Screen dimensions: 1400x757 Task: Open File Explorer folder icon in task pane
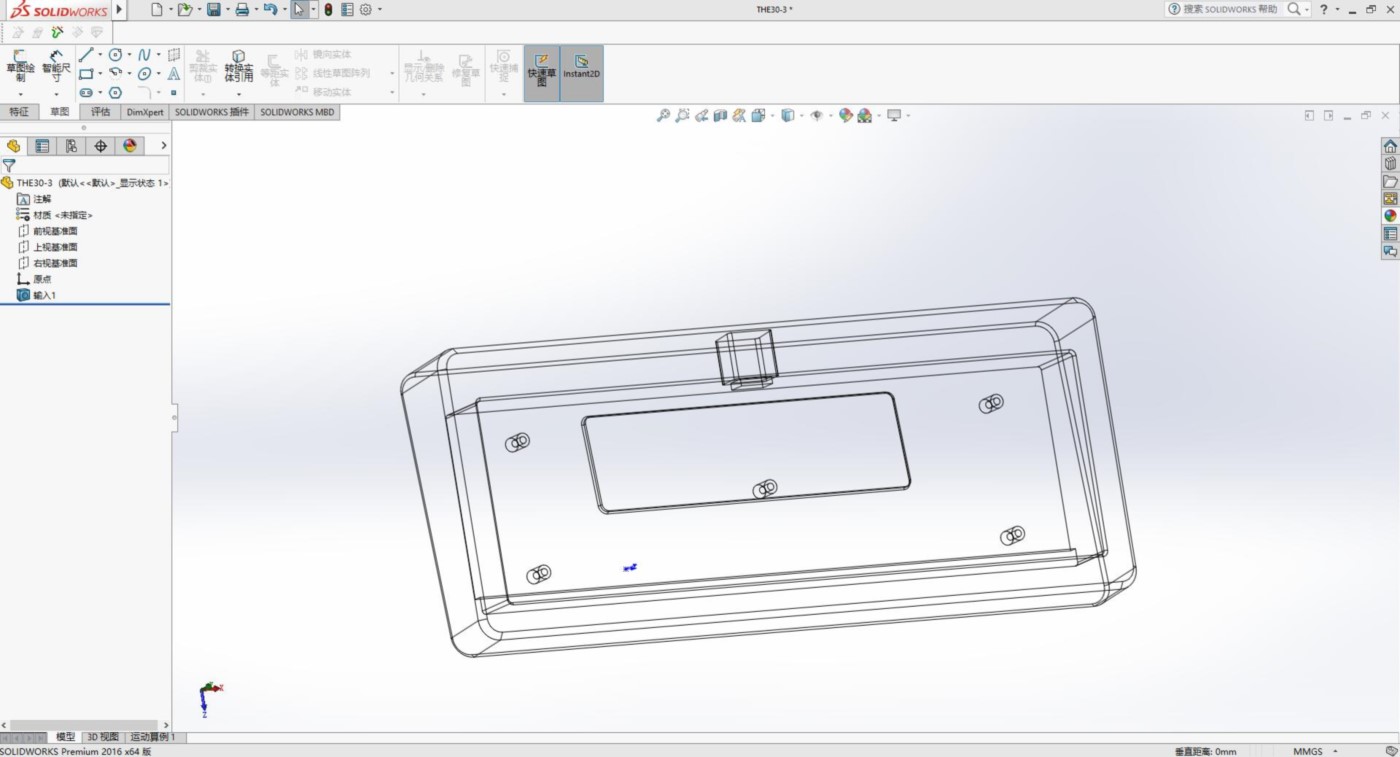[x=1390, y=181]
